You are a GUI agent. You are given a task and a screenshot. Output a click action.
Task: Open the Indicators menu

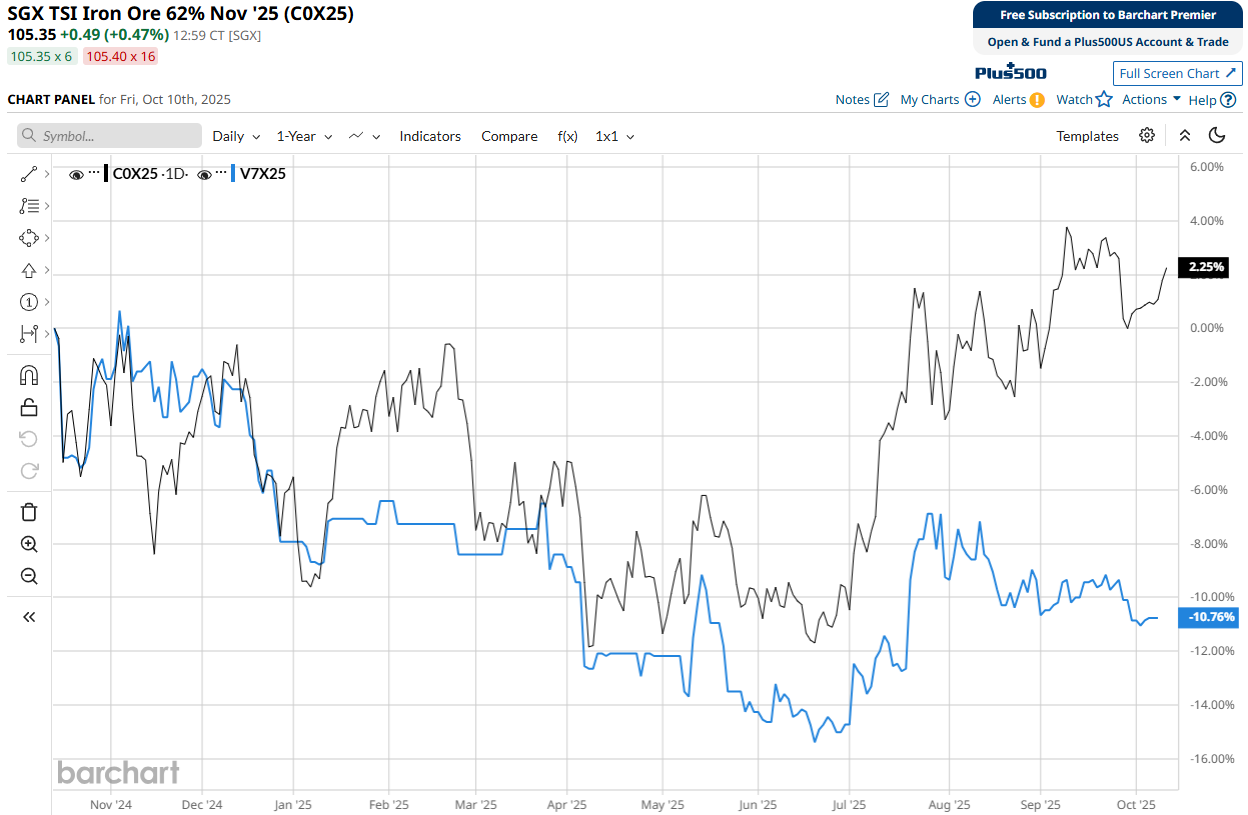430,136
